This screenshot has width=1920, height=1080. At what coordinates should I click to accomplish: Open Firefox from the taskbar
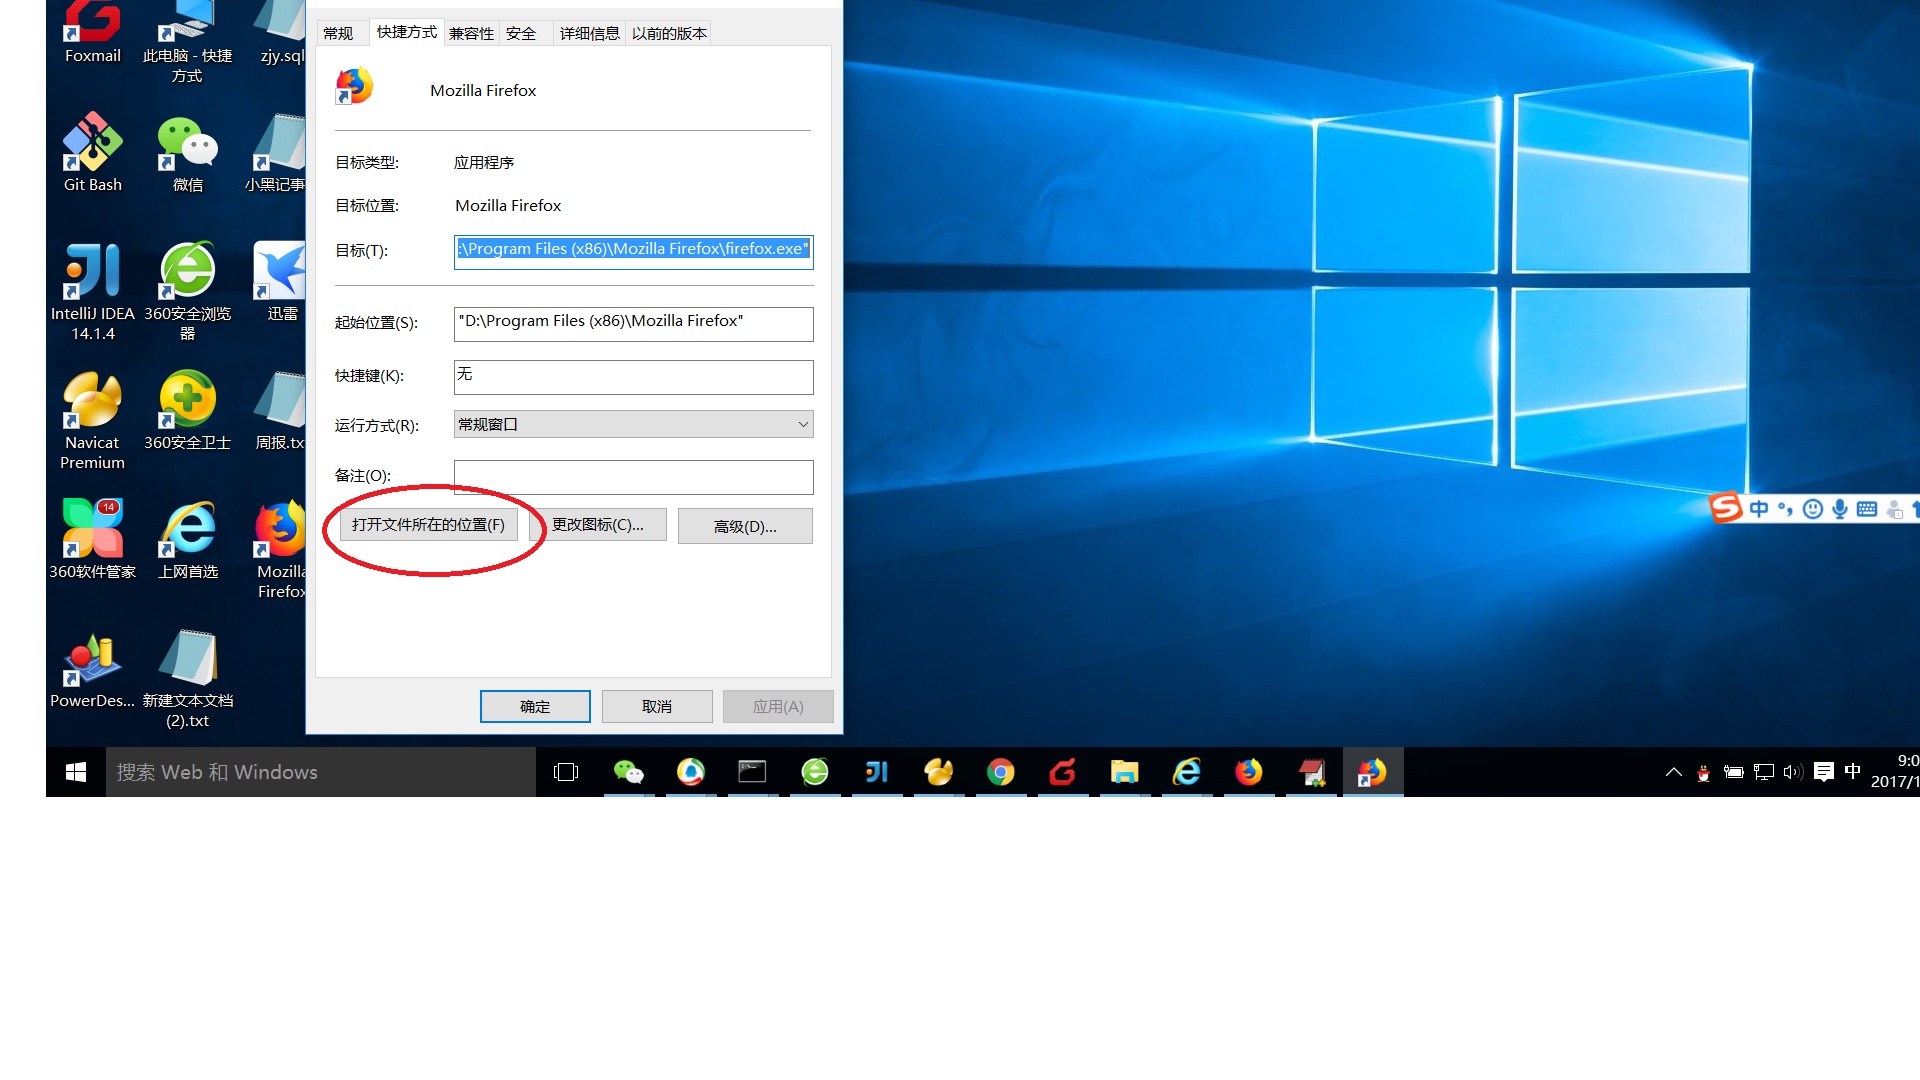click(x=1248, y=772)
